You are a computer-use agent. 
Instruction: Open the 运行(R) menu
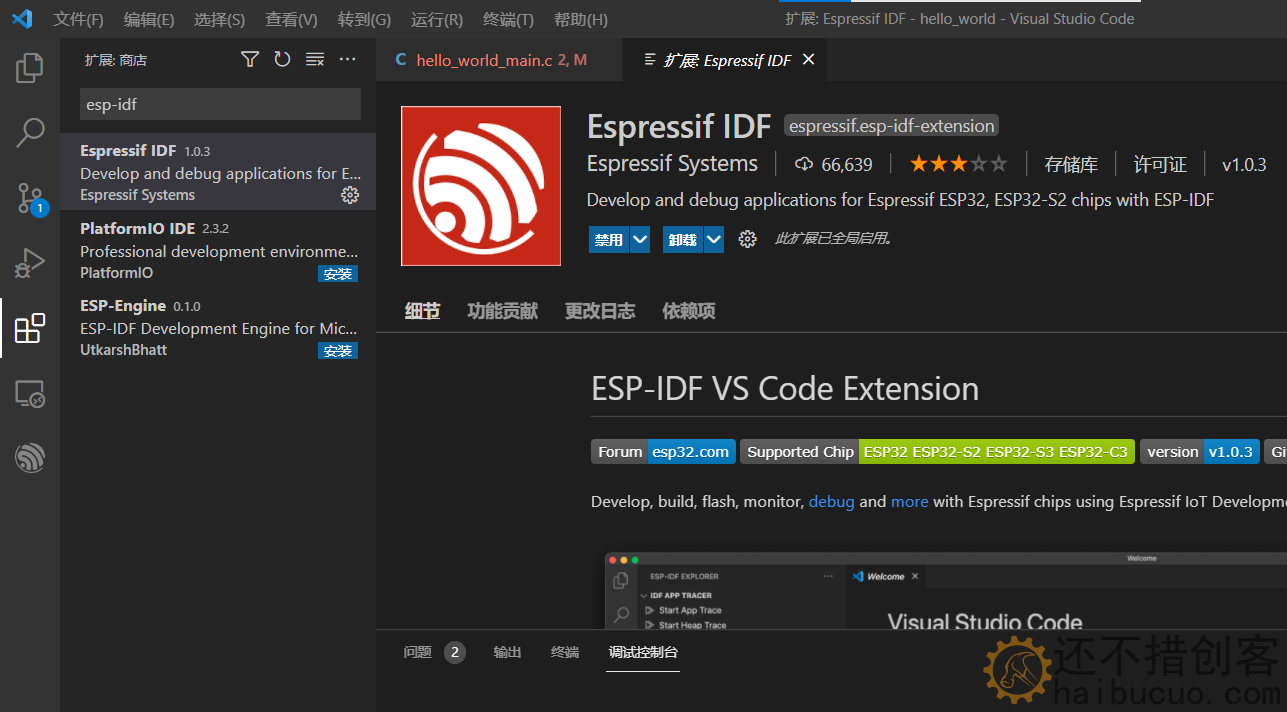pyautogui.click(x=437, y=19)
